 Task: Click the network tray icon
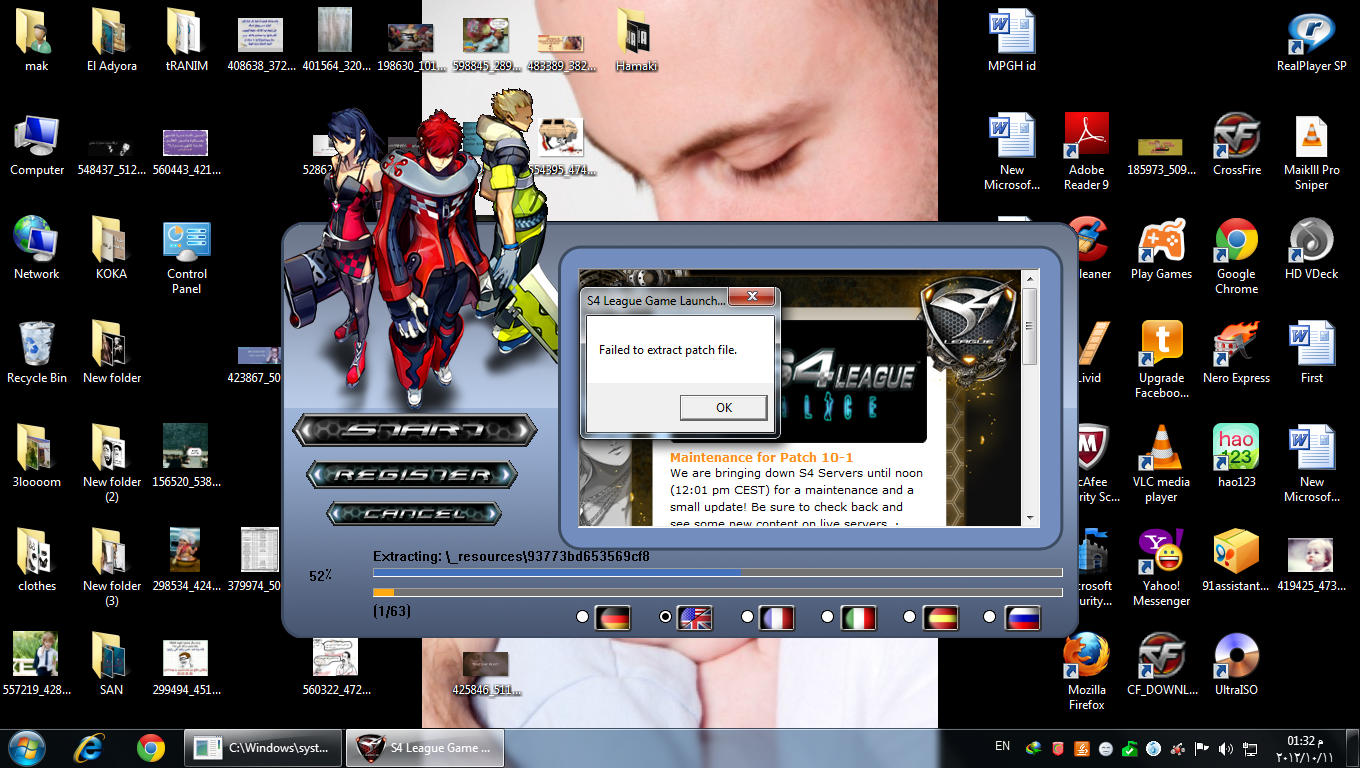click(1250, 749)
